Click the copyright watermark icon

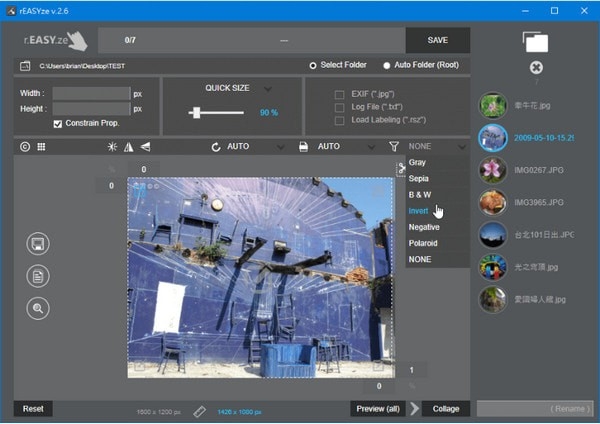click(x=25, y=146)
